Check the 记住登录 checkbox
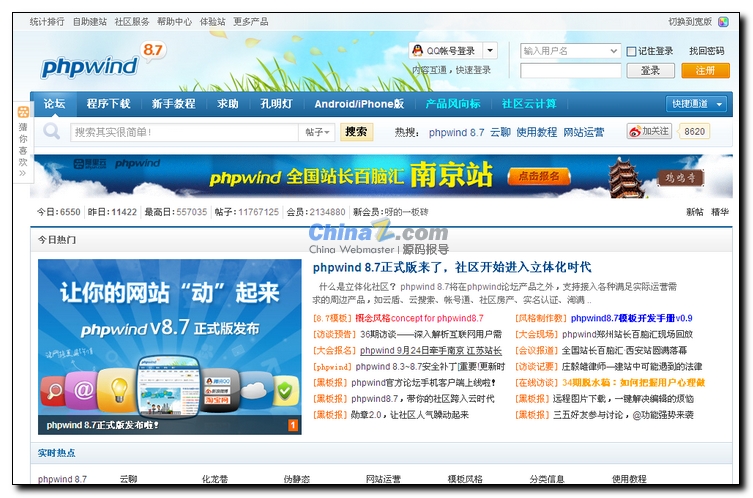This screenshot has width=753, height=498. pos(632,51)
